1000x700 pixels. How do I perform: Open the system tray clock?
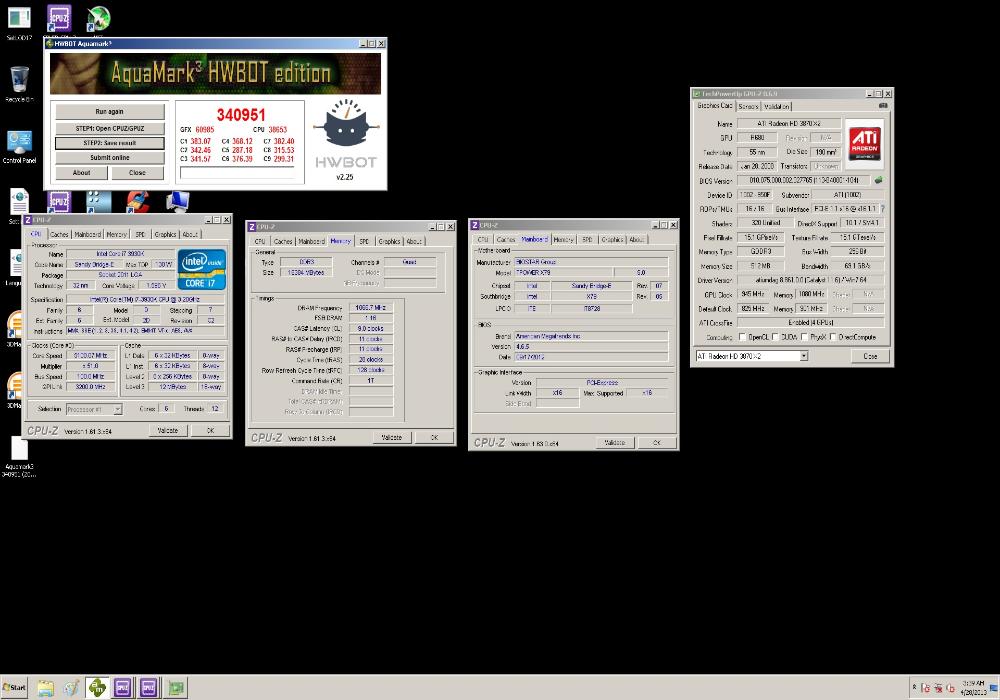974,687
